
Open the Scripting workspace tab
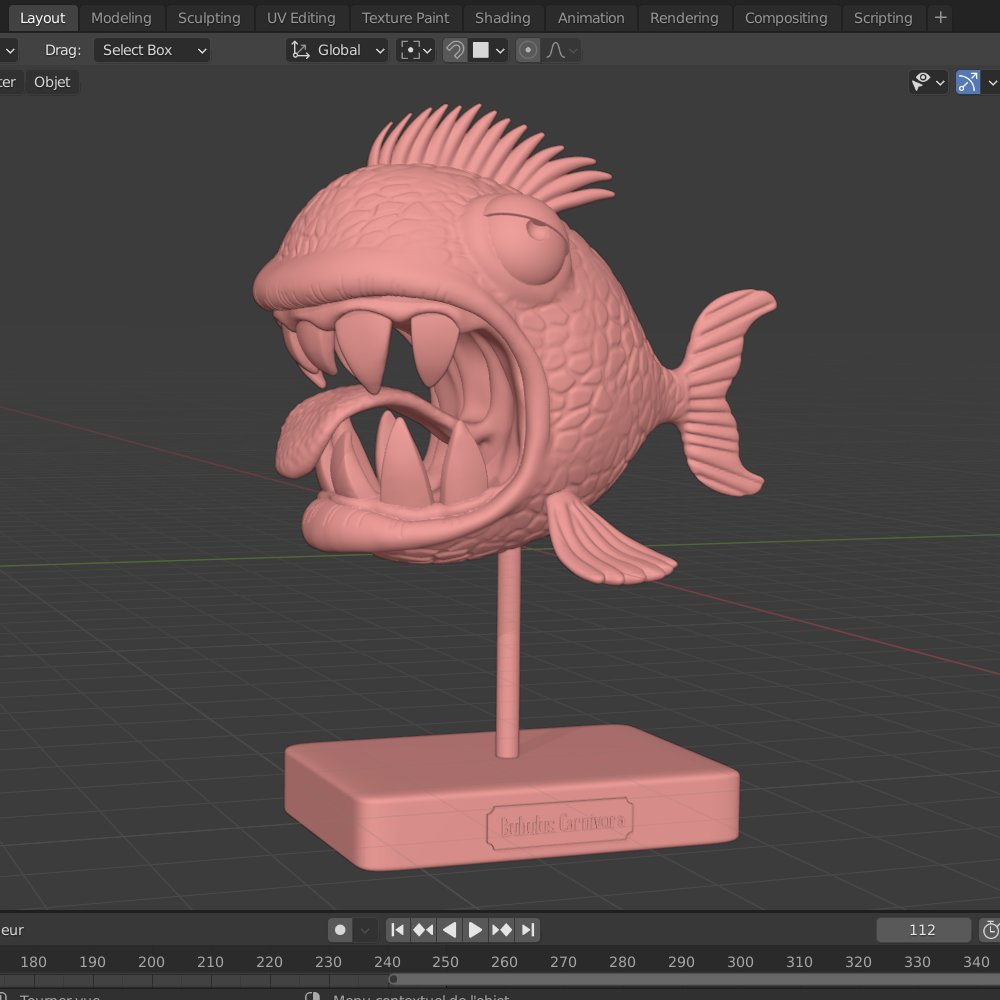pos(883,18)
